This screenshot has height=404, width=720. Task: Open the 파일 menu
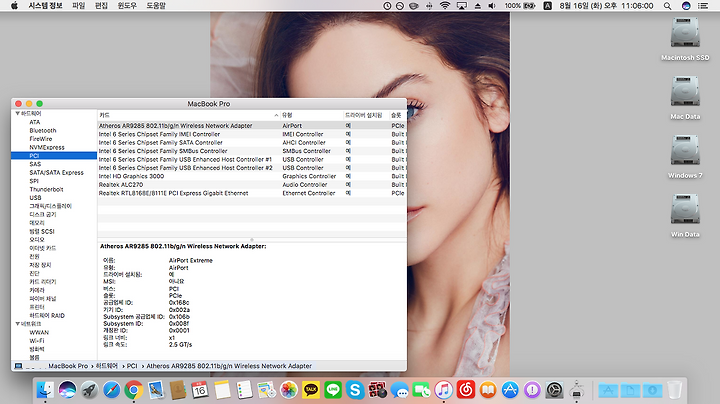point(79,6)
